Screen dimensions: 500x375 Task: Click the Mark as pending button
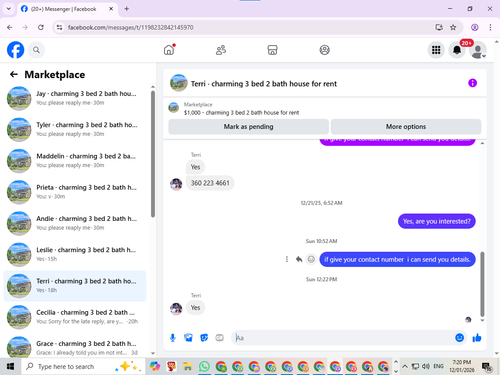248,127
